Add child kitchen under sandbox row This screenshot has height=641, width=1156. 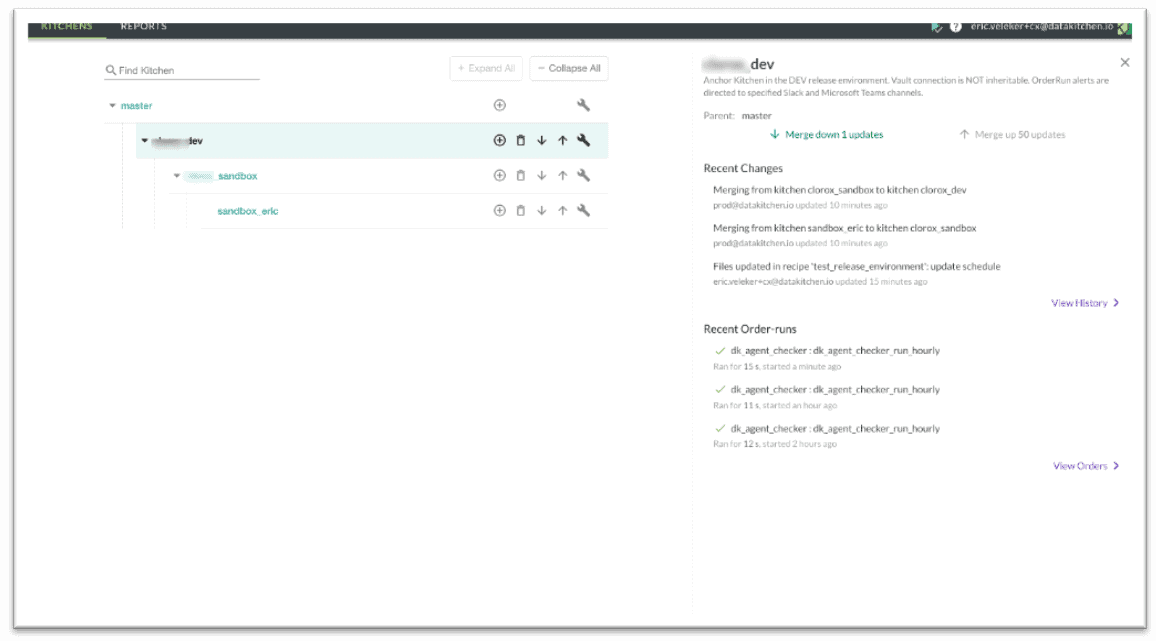[x=500, y=176]
